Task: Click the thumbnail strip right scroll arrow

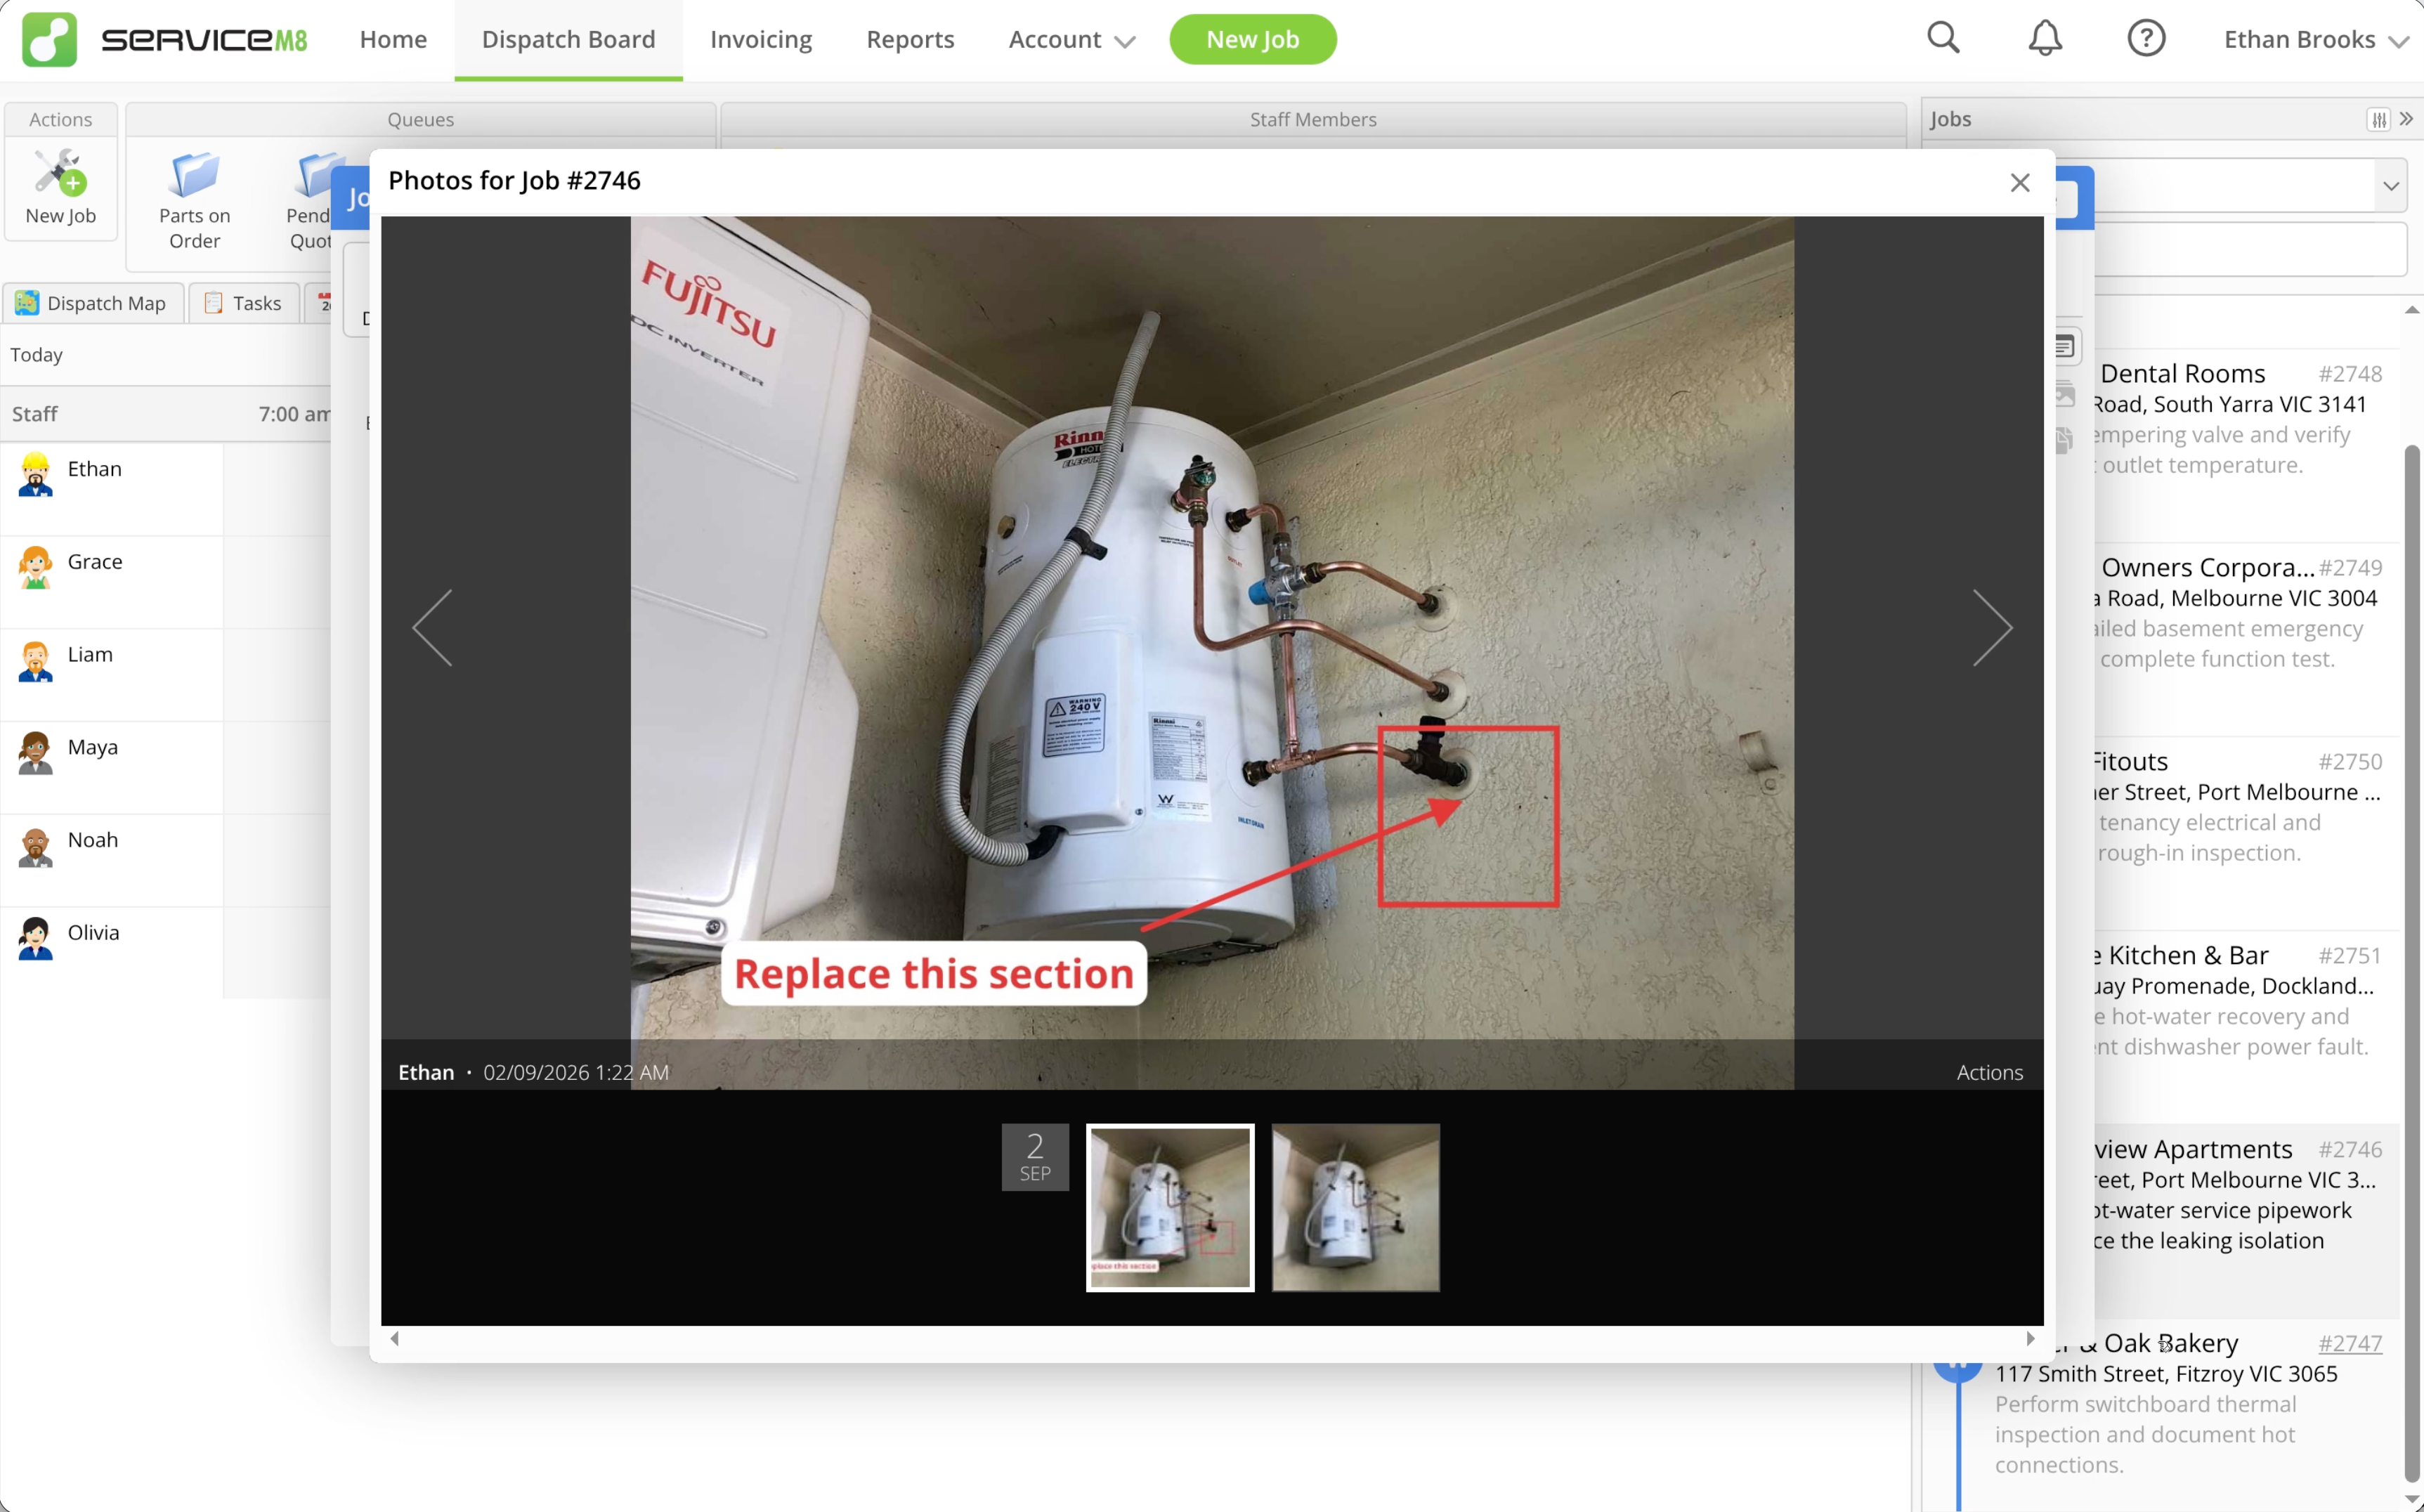Action: (x=2030, y=1338)
